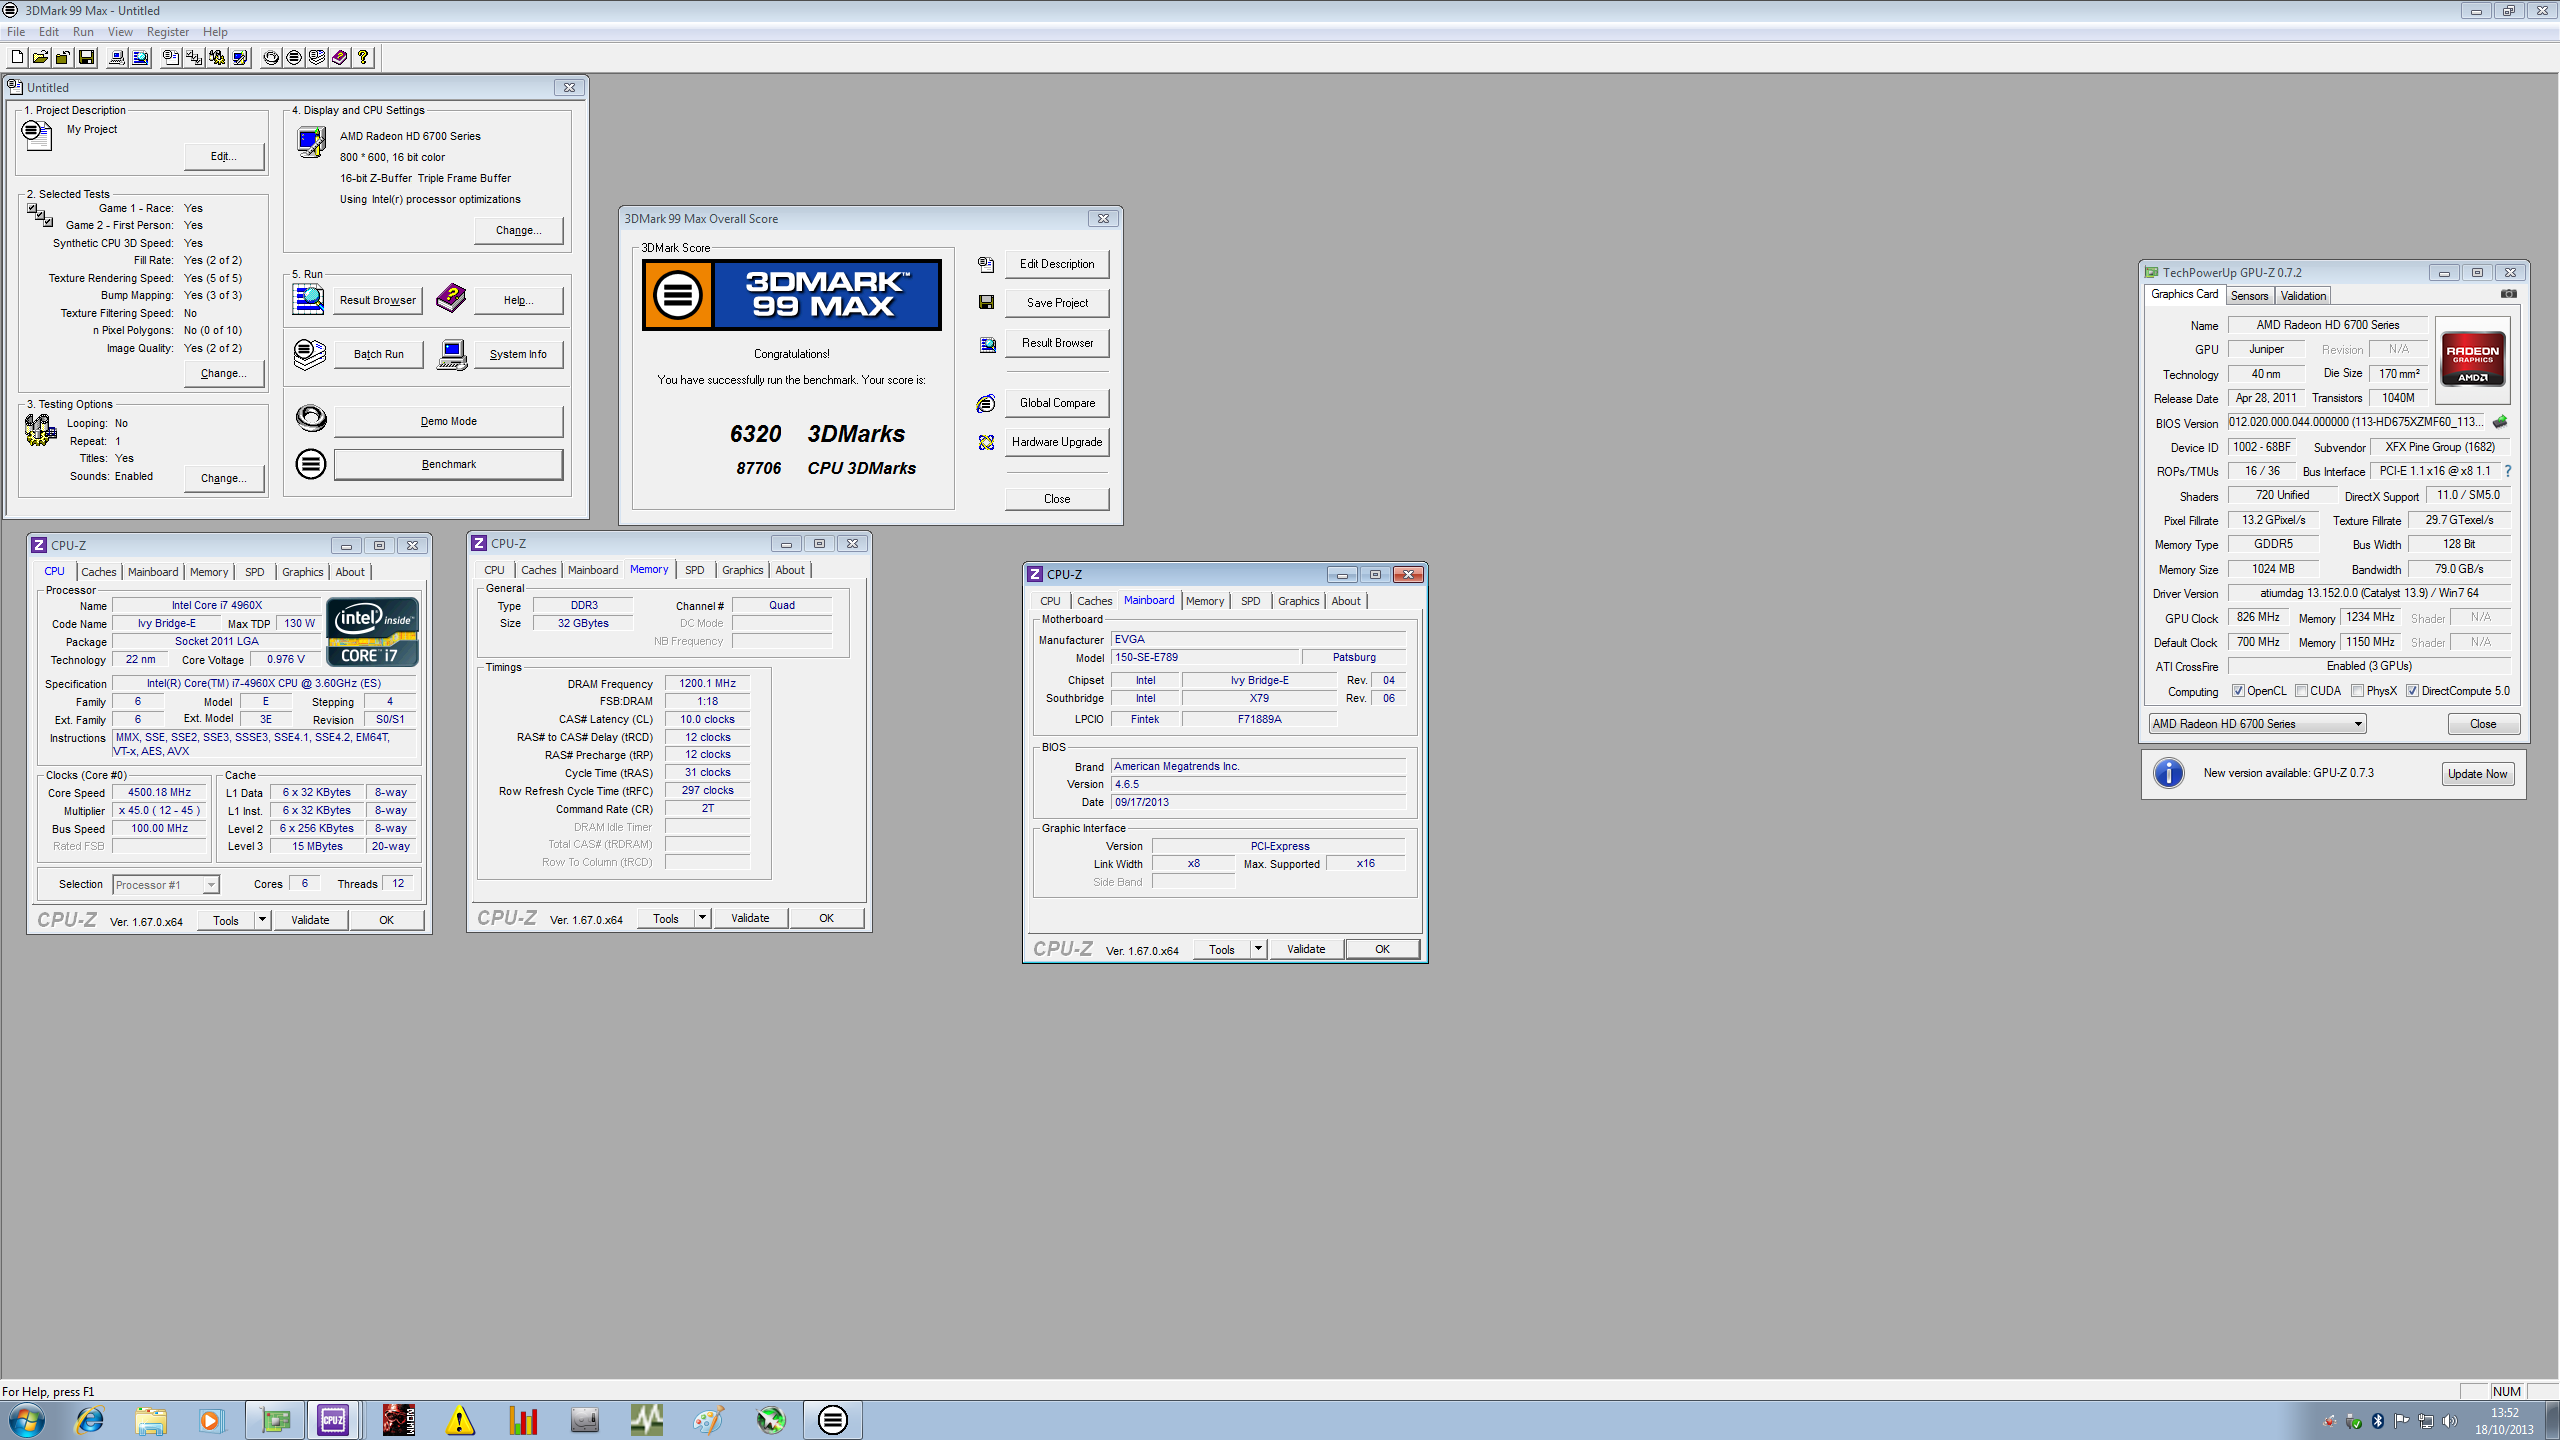2560x1440 pixels.
Task: Click the Radeon Graphics logo in GPU-Z
Action: (2472, 360)
